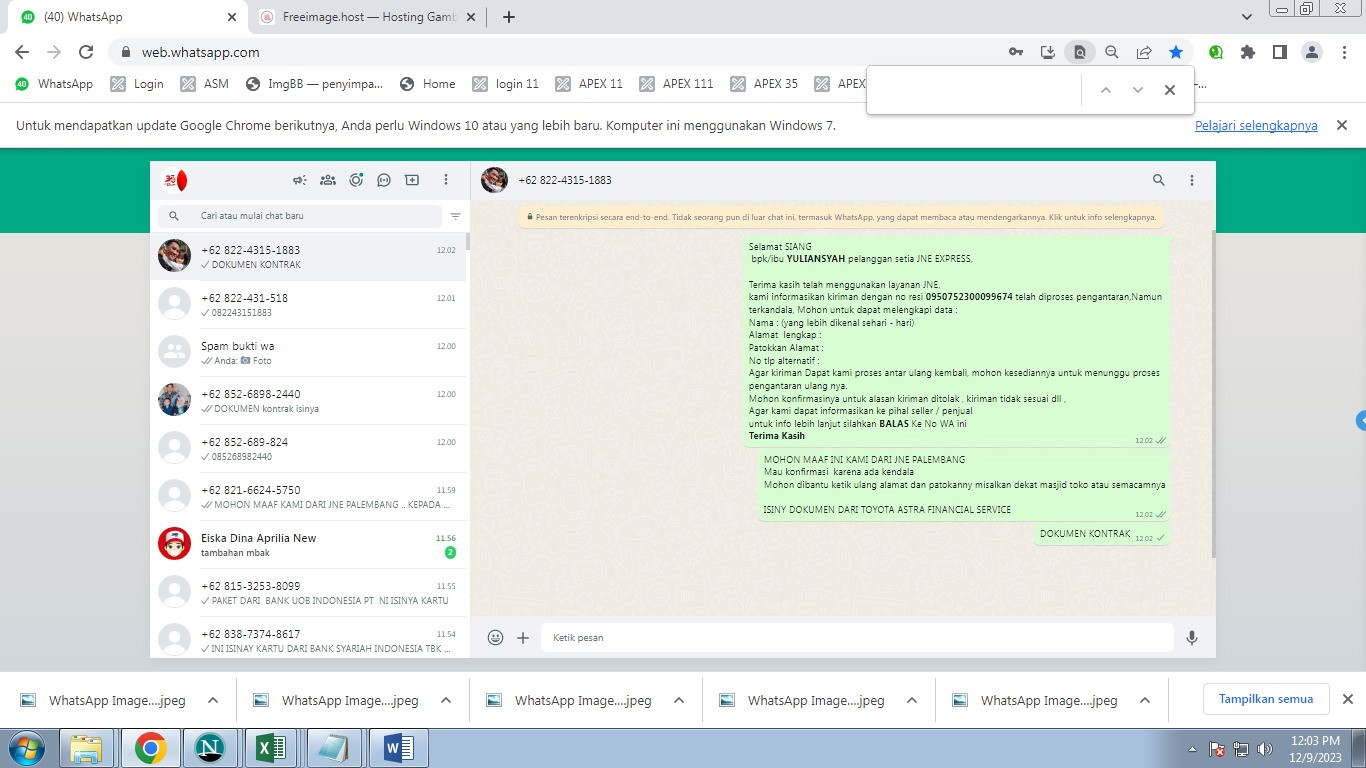Open chat +62 815-3253-8099
This screenshot has width=1366, height=768.
[310, 593]
